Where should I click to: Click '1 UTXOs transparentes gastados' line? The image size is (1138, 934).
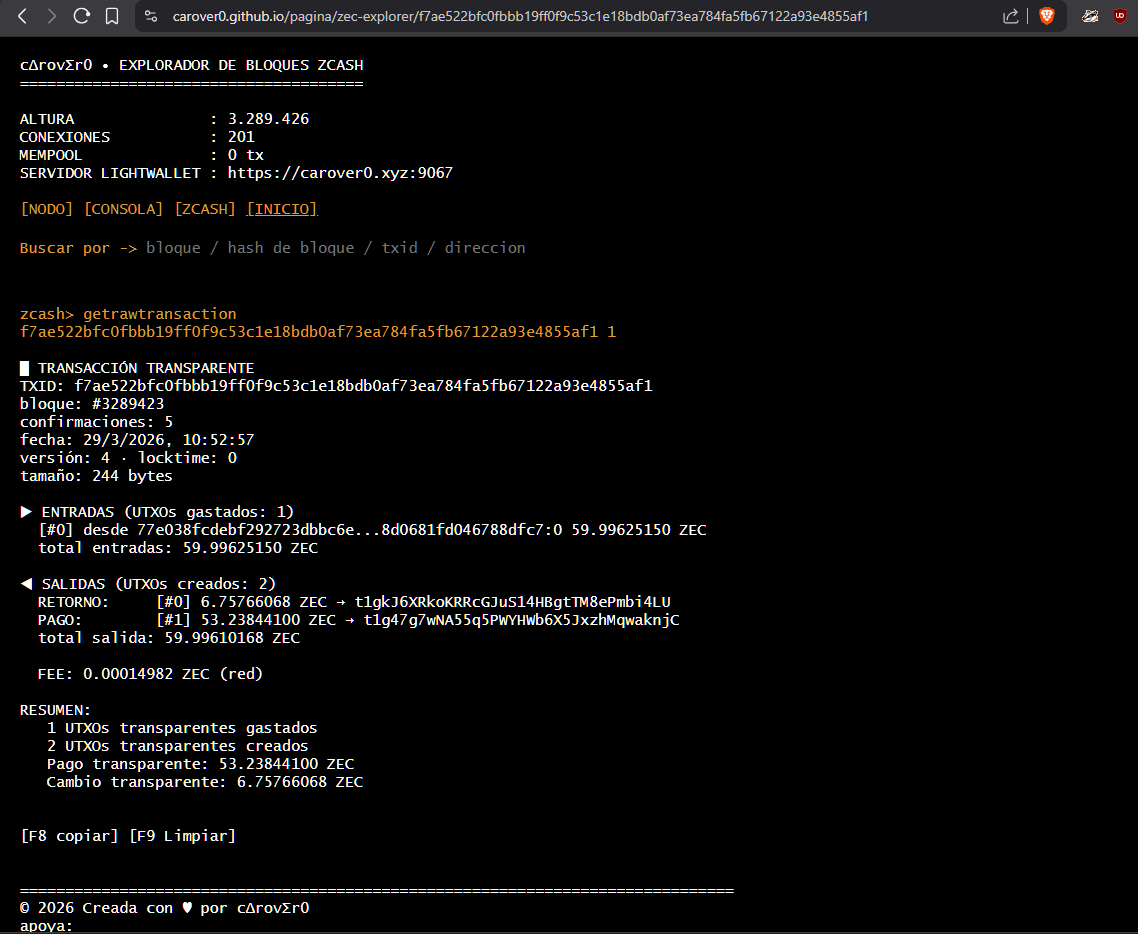tap(182, 728)
